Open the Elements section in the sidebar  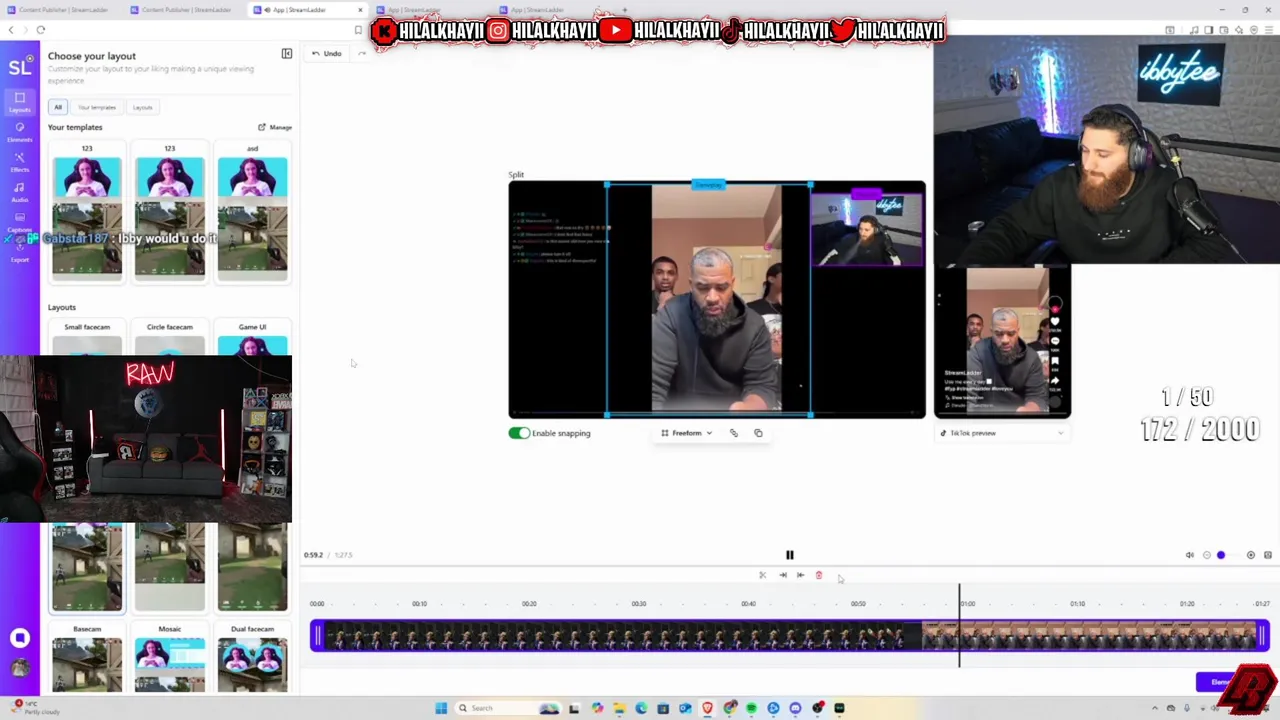pos(19,131)
